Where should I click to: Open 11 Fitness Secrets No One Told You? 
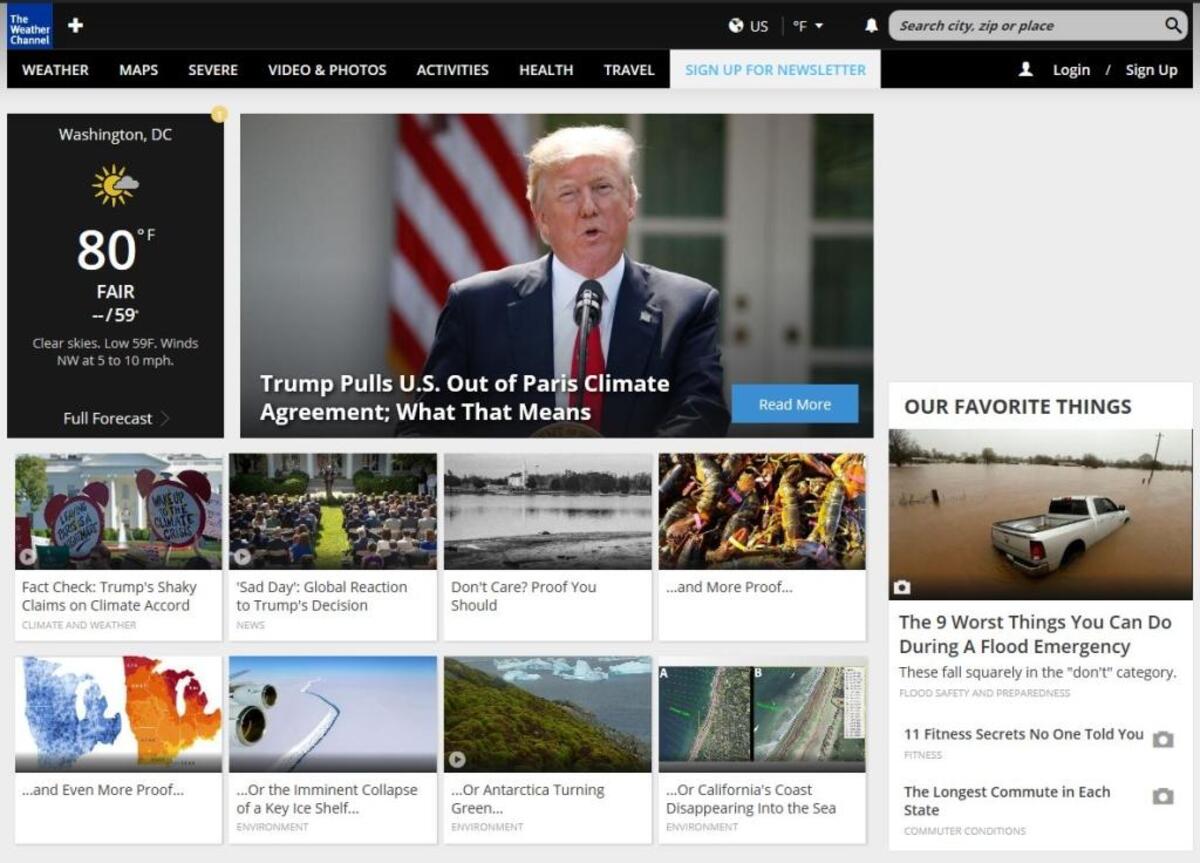1024,734
